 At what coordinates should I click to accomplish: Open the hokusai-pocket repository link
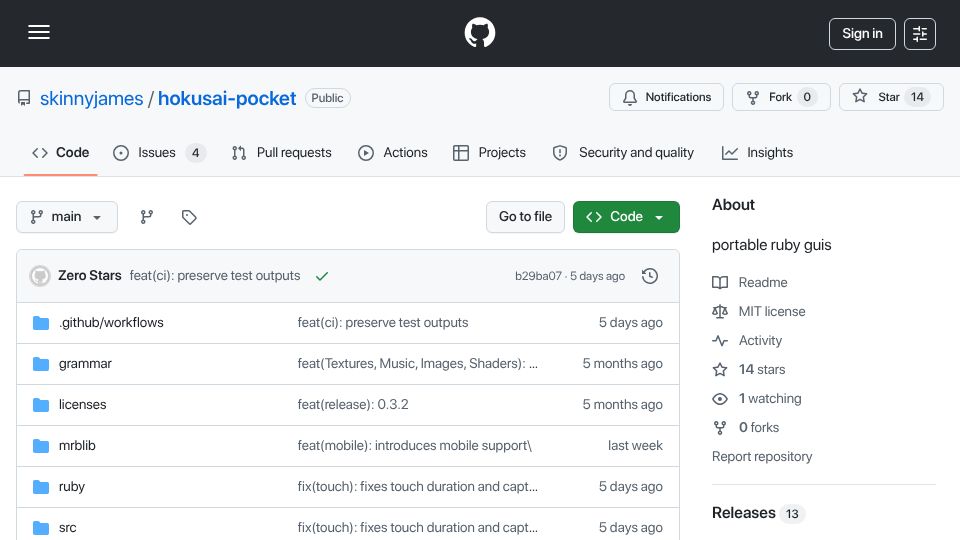(227, 99)
